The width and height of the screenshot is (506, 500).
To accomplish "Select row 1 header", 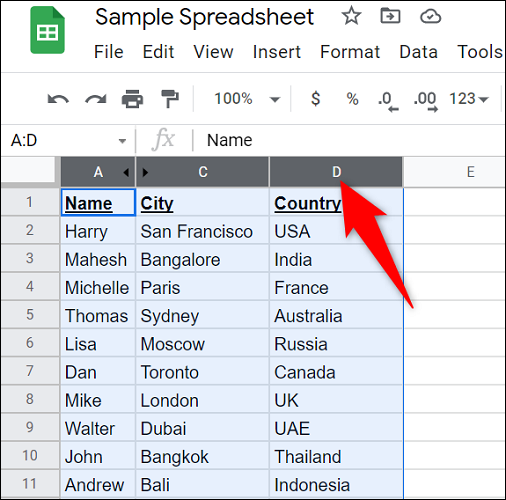I will [x=30, y=202].
